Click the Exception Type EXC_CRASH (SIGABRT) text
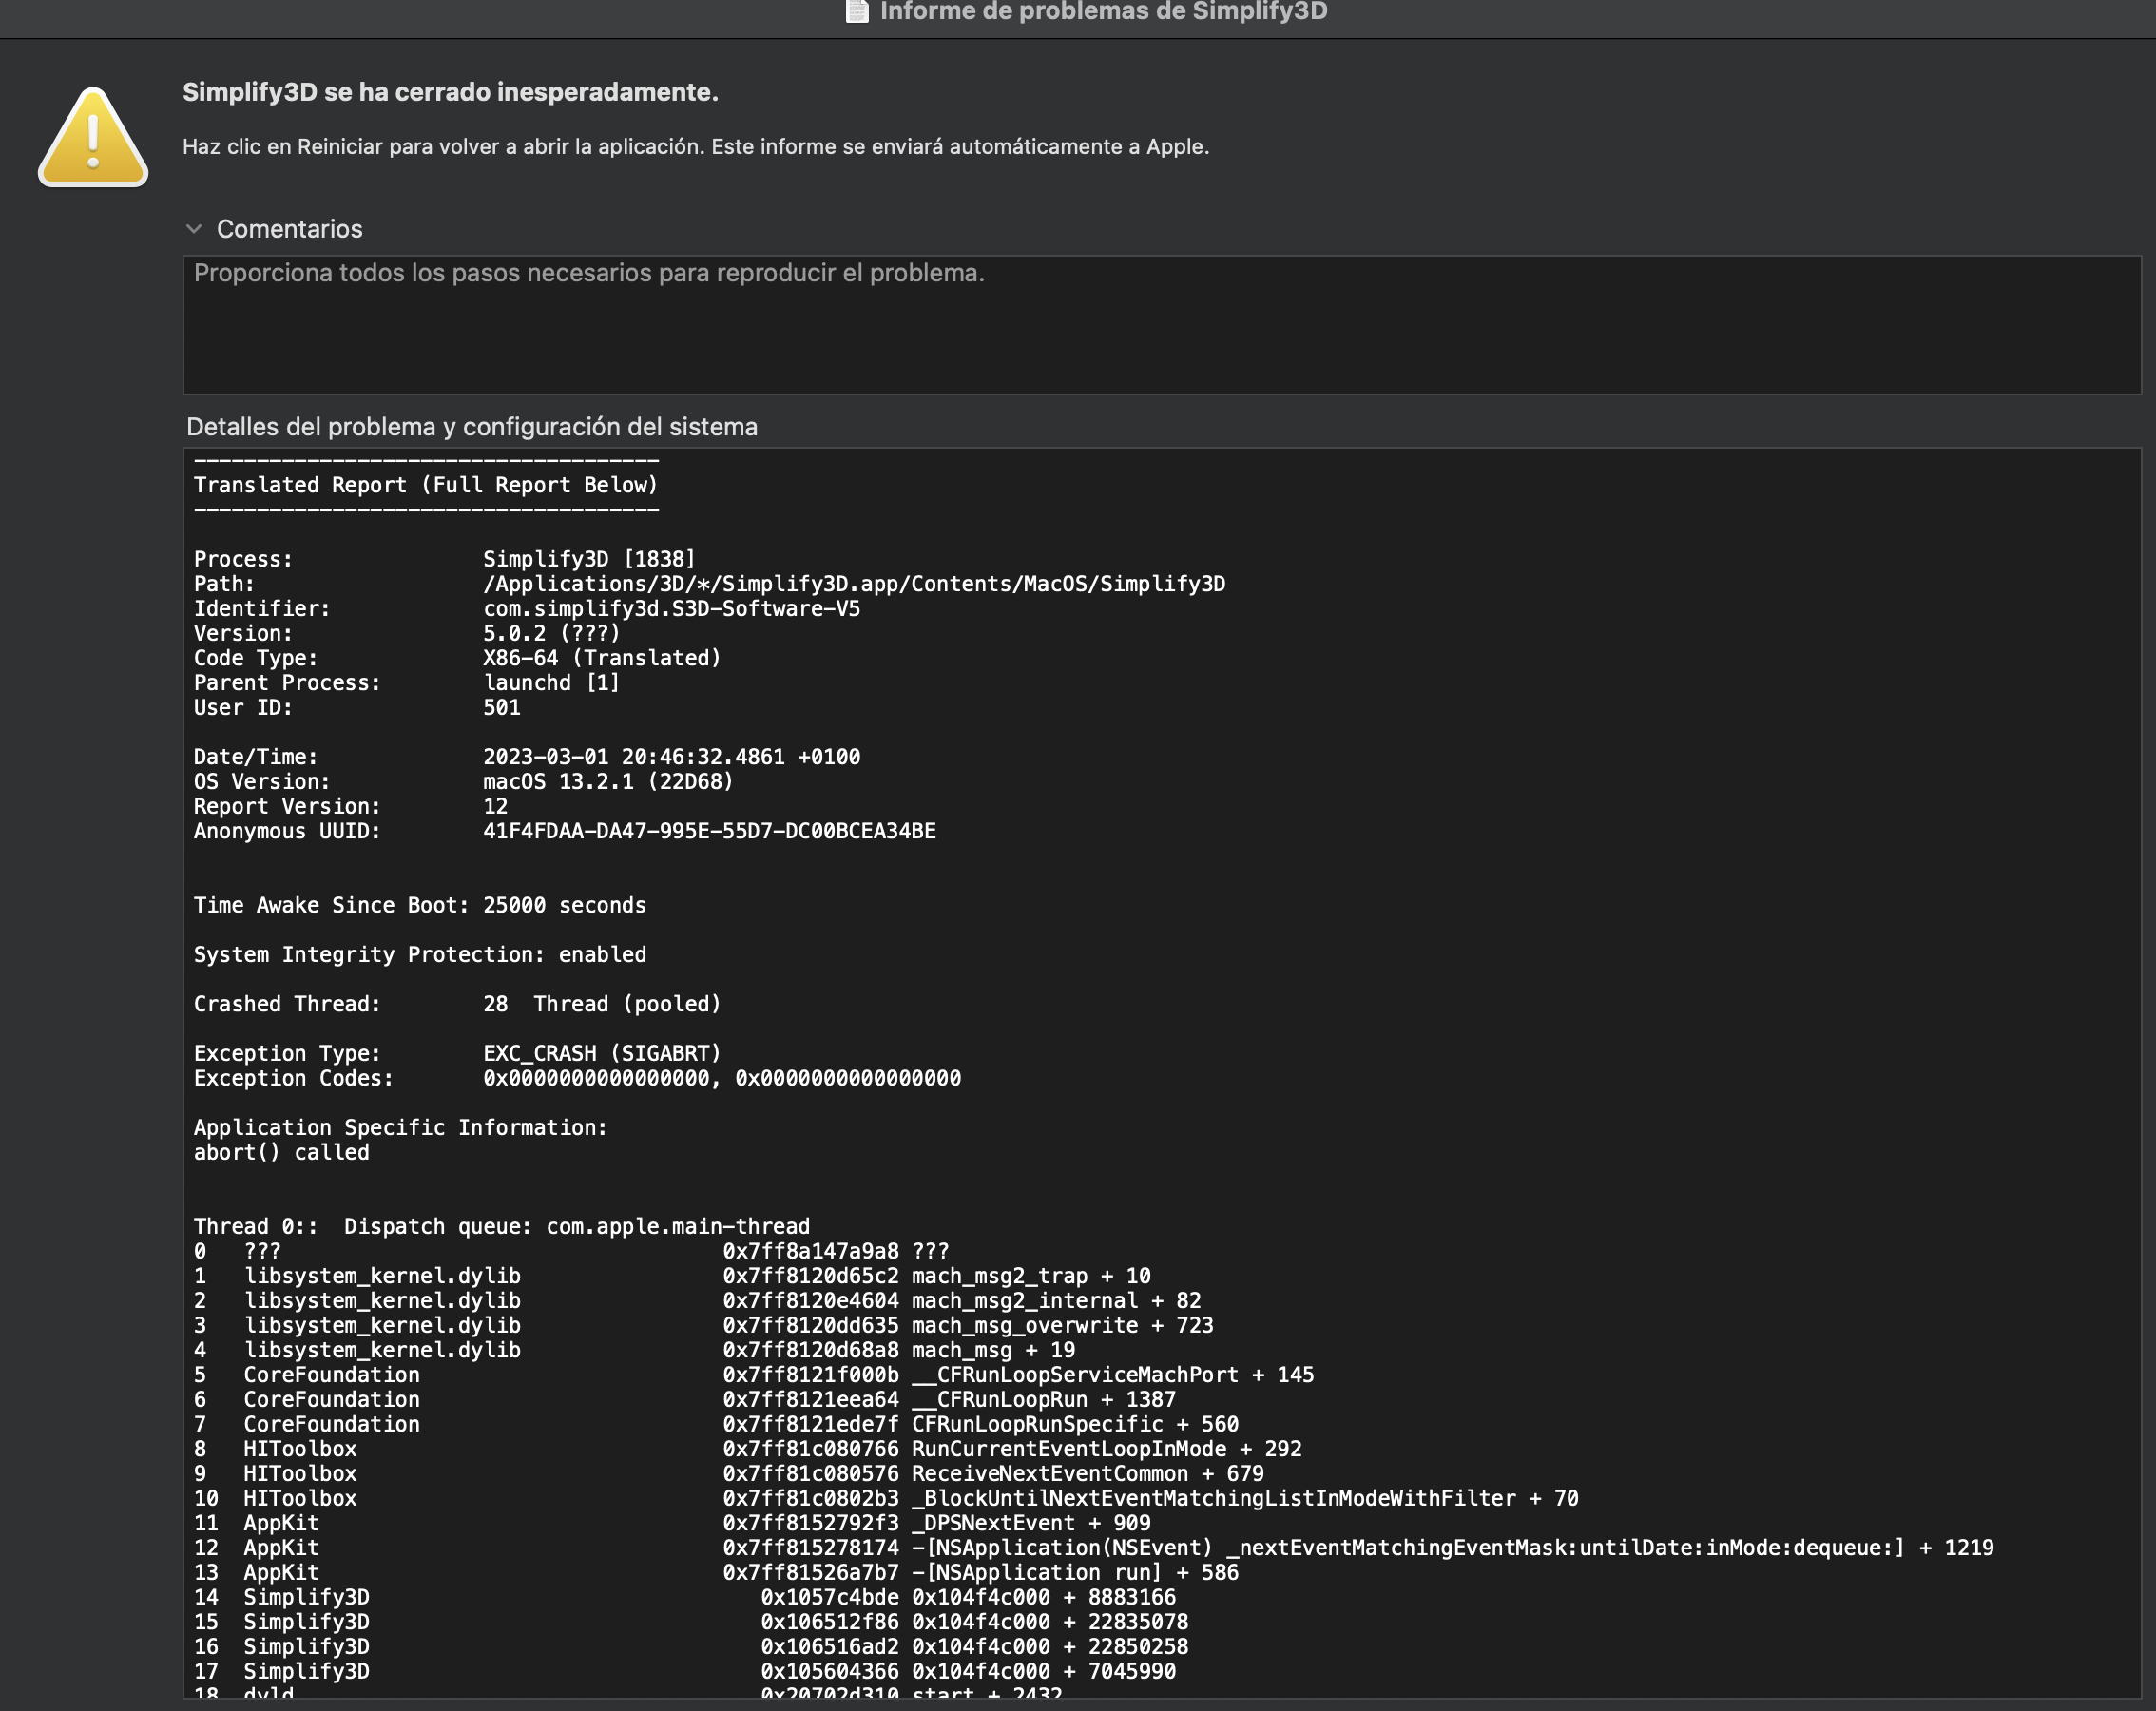 coord(602,1053)
